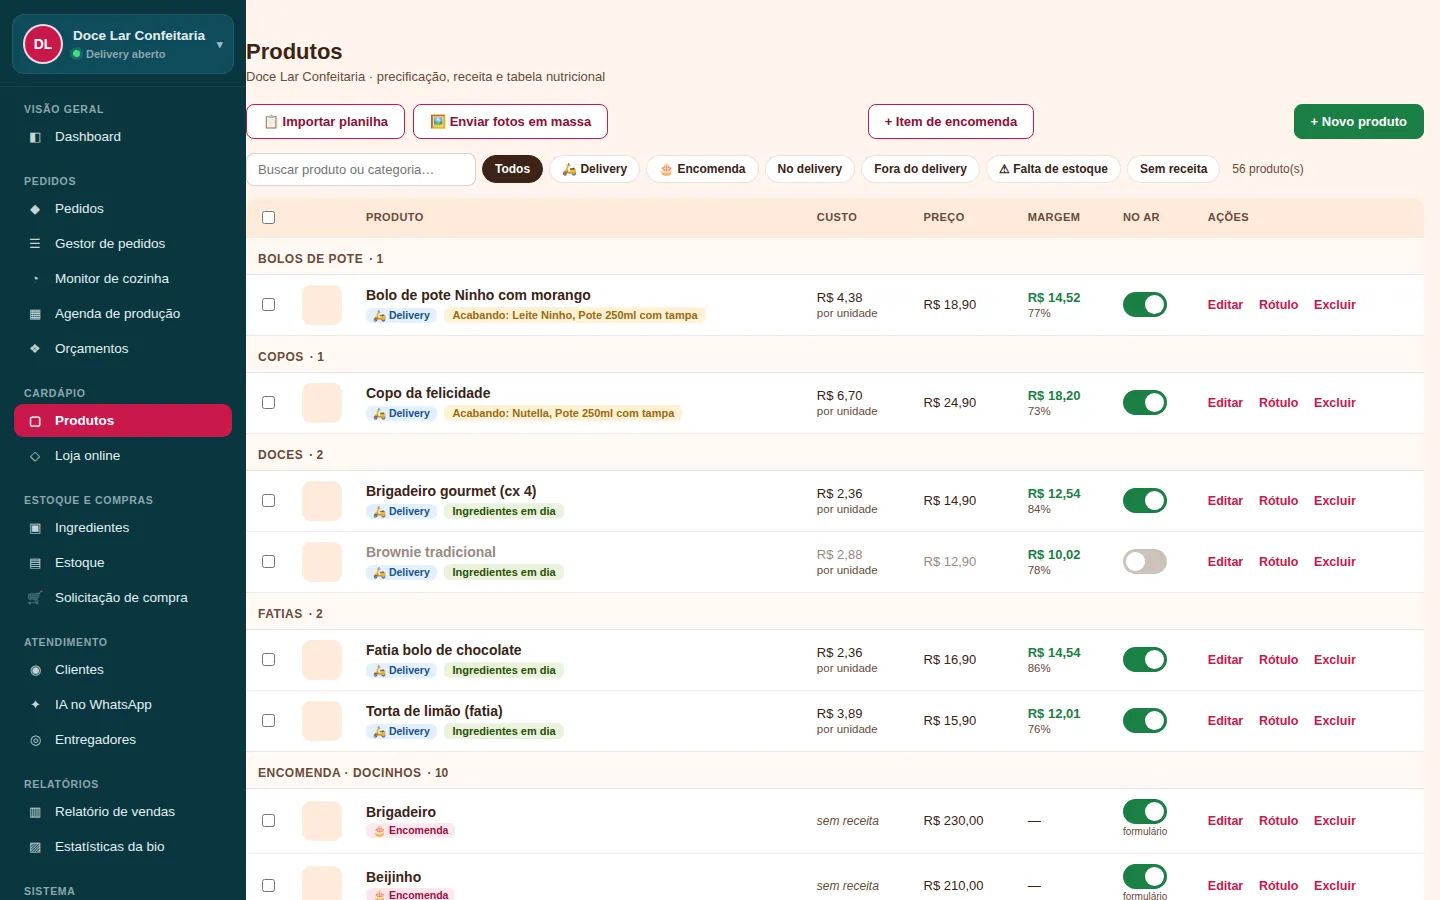Disable Torta de limão on-air toggle
Viewport: 1440px width, 900px height.
click(1145, 721)
